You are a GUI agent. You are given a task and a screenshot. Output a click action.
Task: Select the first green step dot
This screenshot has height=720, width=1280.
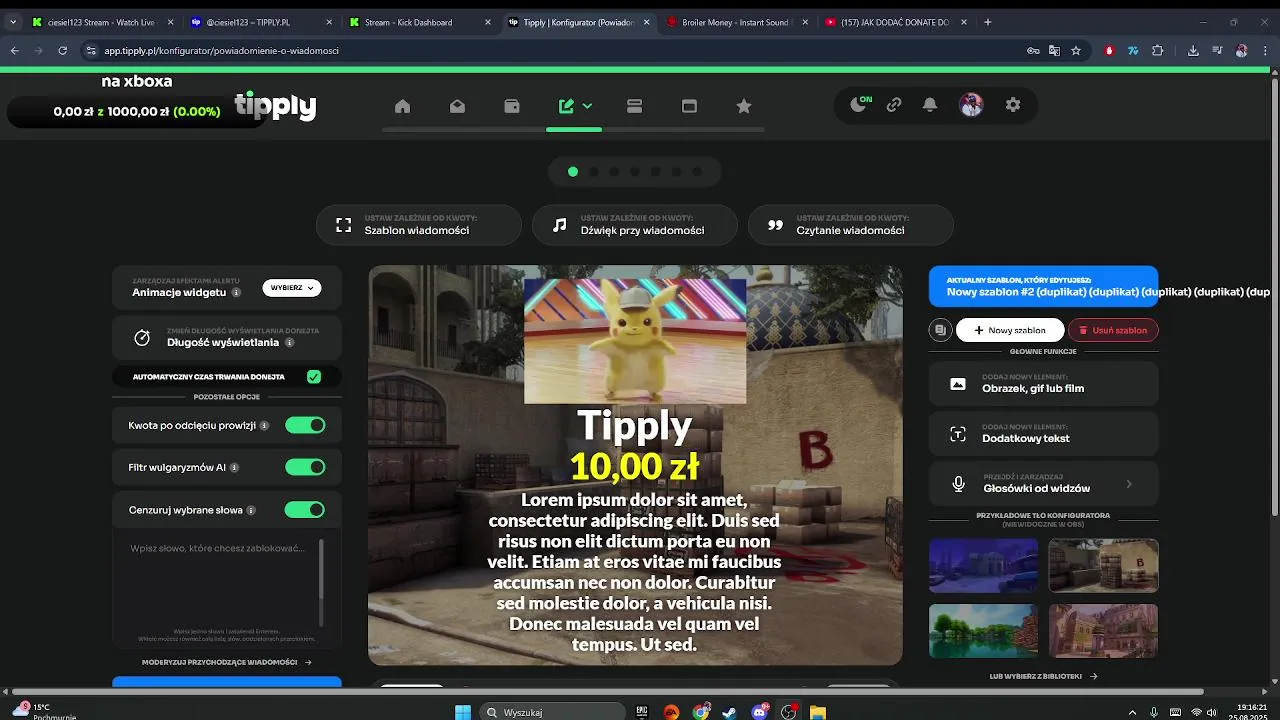click(573, 171)
